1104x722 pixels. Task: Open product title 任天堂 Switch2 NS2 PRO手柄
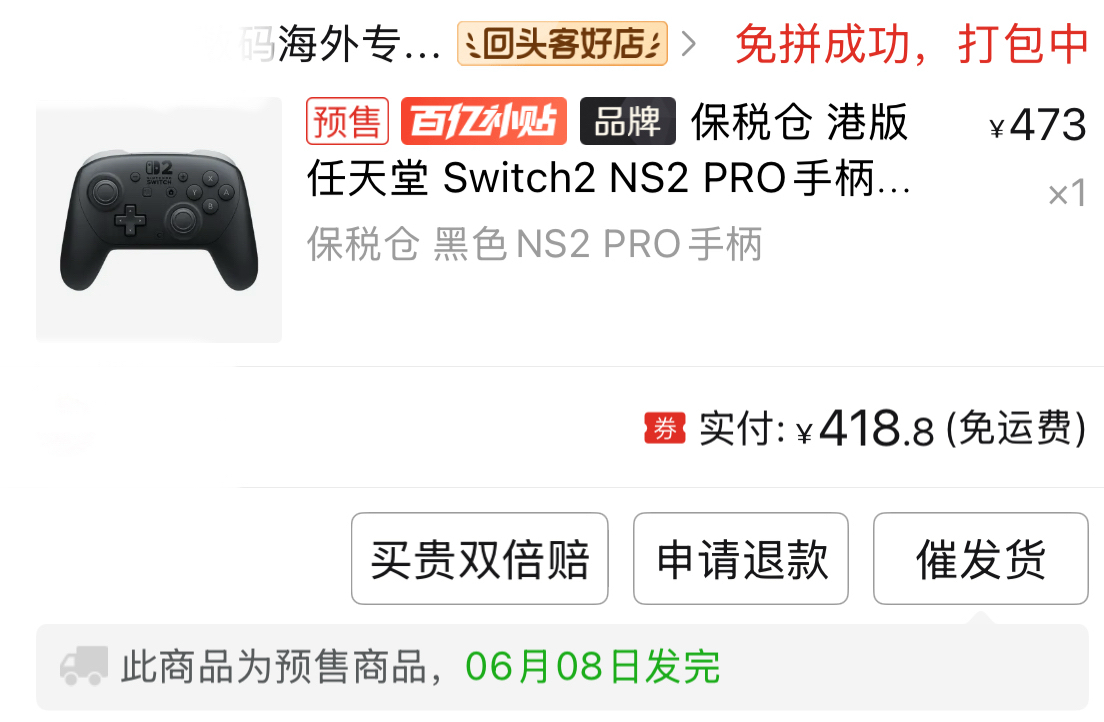coord(609,178)
